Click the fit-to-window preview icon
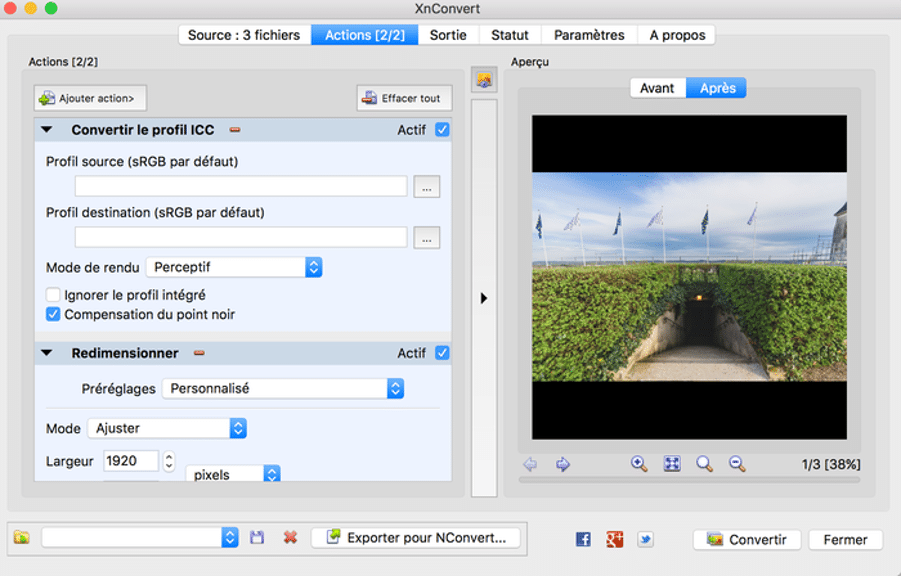The width and height of the screenshot is (902, 576). click(x=672, y=464)
